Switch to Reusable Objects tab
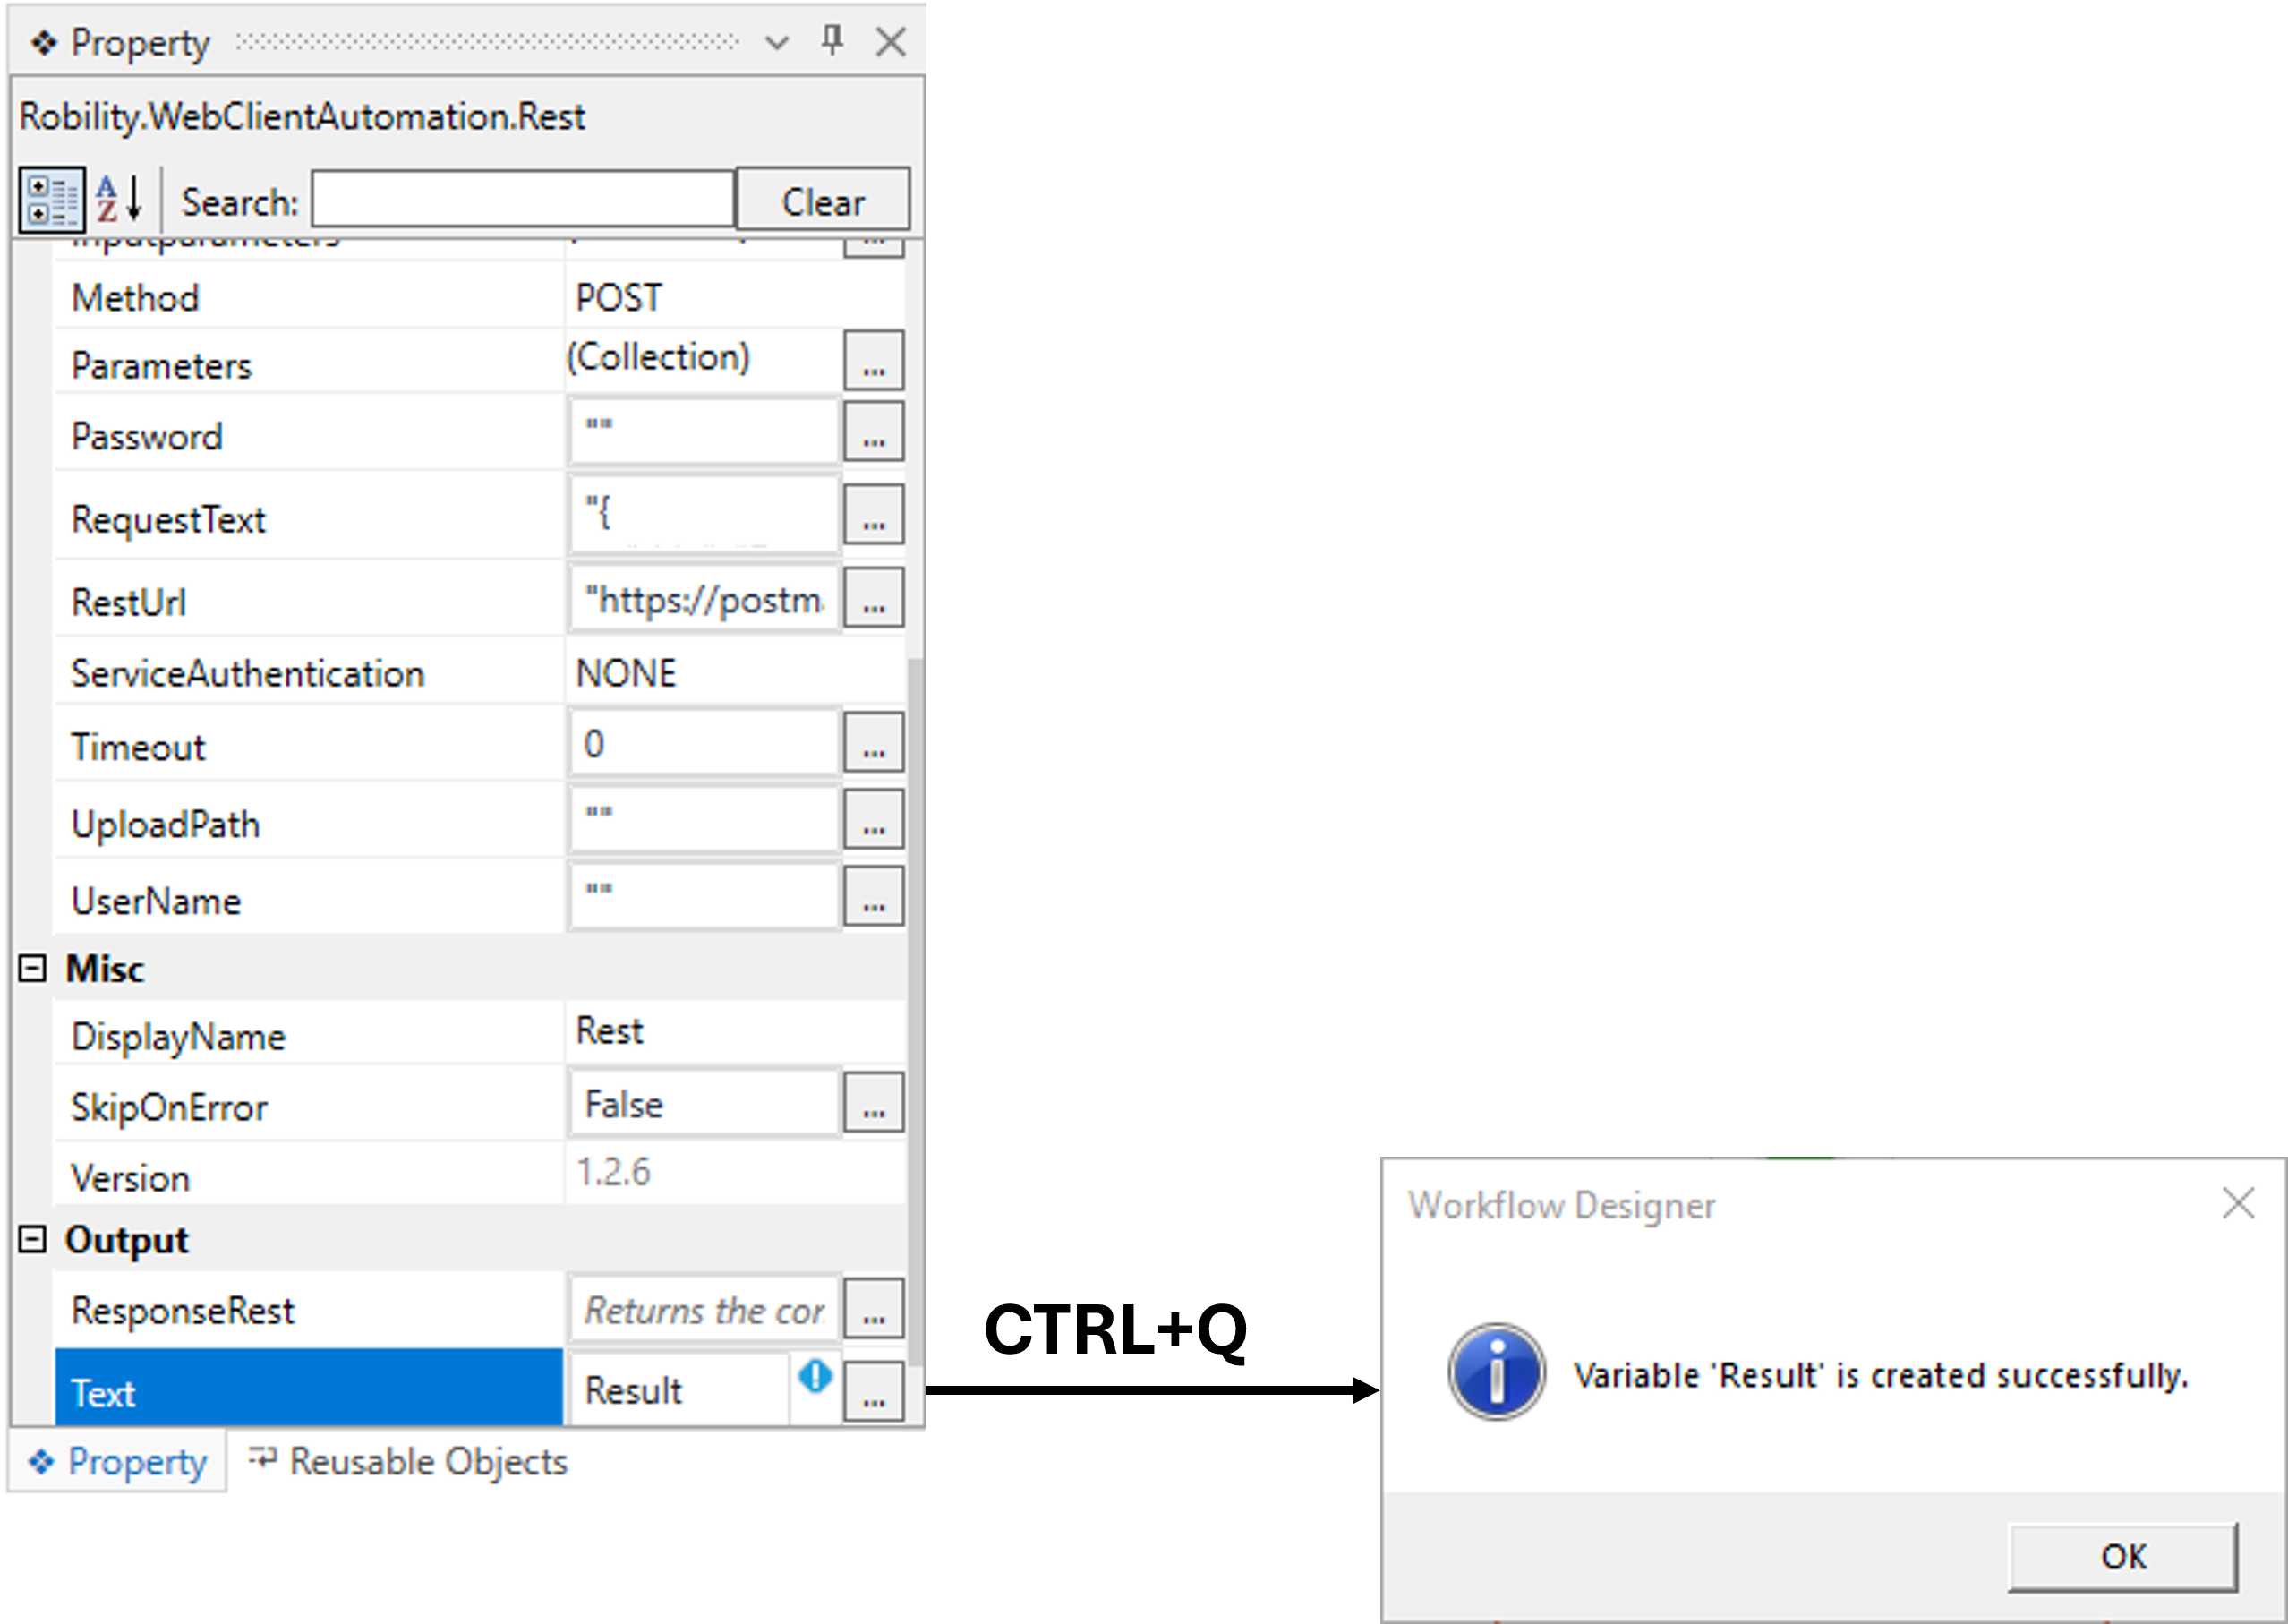The height and width of the screenshot is (1624, 2288). click(408, 1462)
